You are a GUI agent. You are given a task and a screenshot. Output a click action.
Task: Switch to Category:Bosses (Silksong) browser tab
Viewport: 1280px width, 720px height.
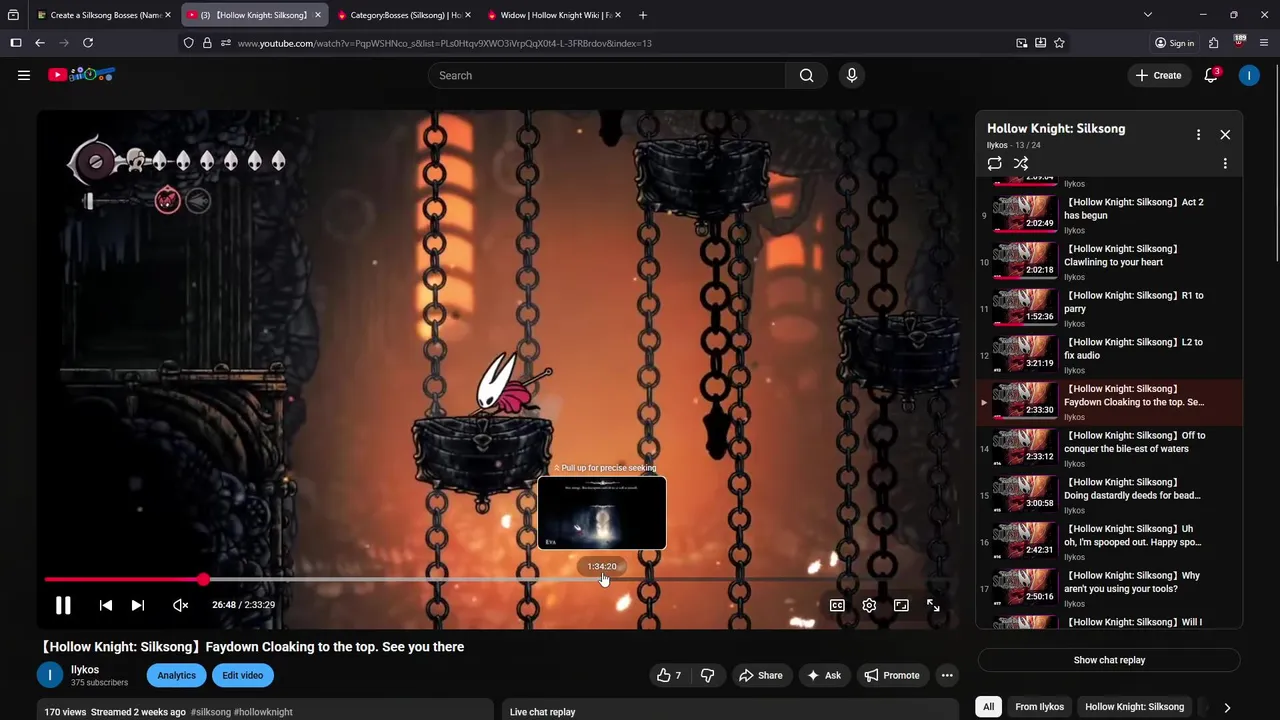point(404,15)
